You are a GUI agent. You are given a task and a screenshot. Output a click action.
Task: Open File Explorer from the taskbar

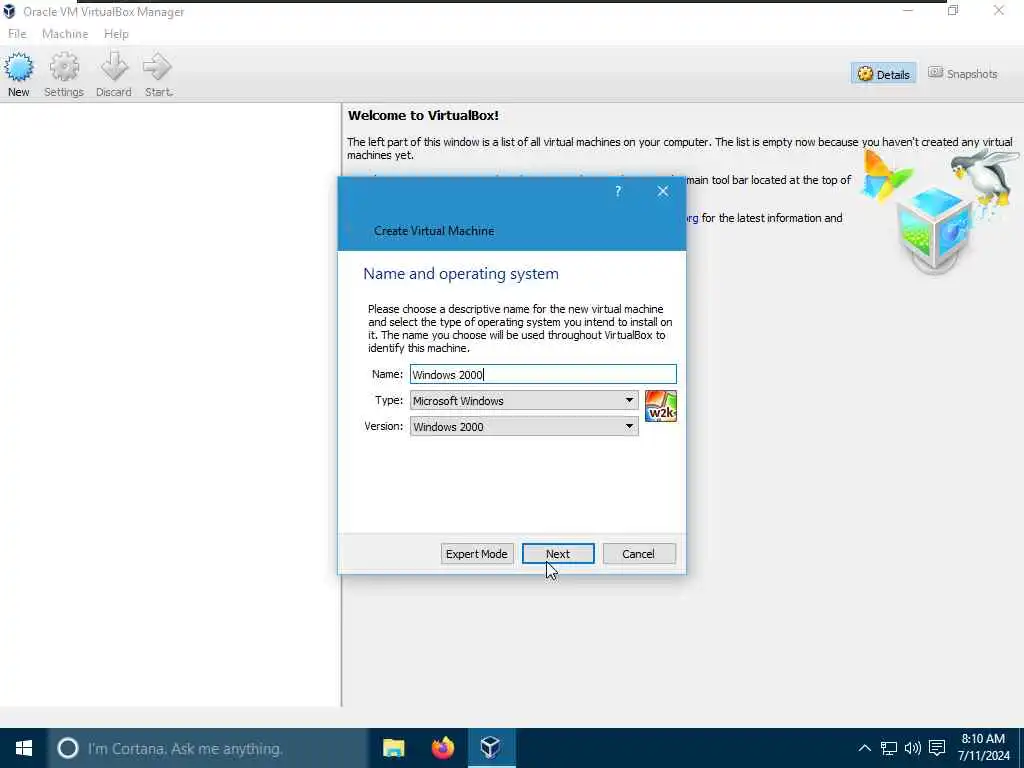click(394, 748)
